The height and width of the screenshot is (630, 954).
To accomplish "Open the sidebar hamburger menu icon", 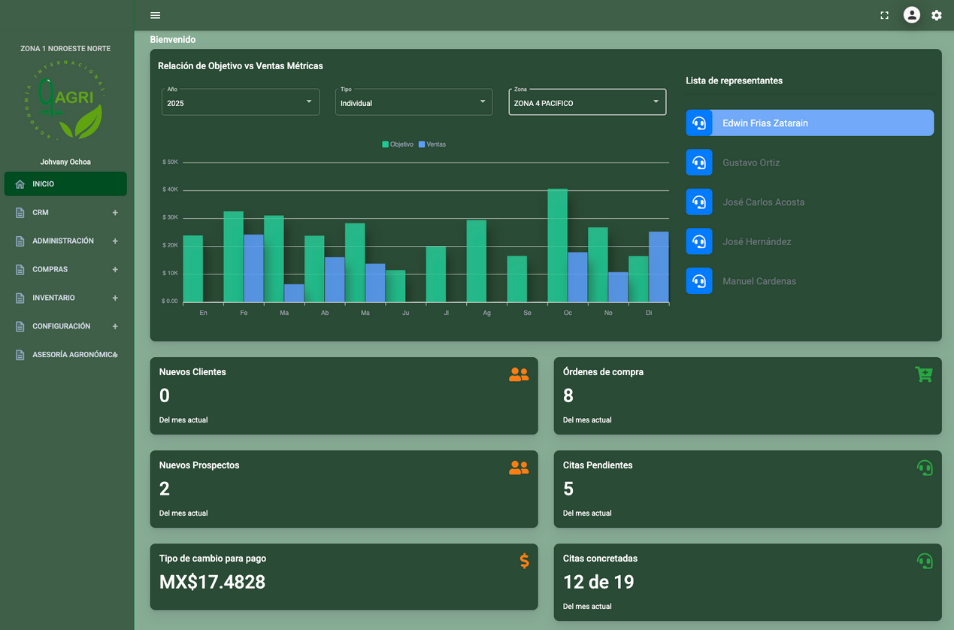I will pyautogui.click(x=155, y=15).
